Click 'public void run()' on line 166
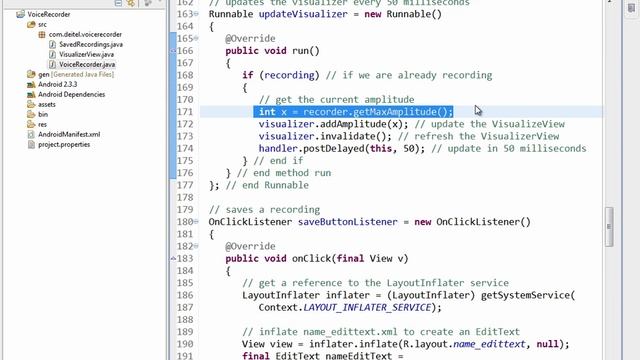This screenshot has height=360, width=640. point(272,51)
